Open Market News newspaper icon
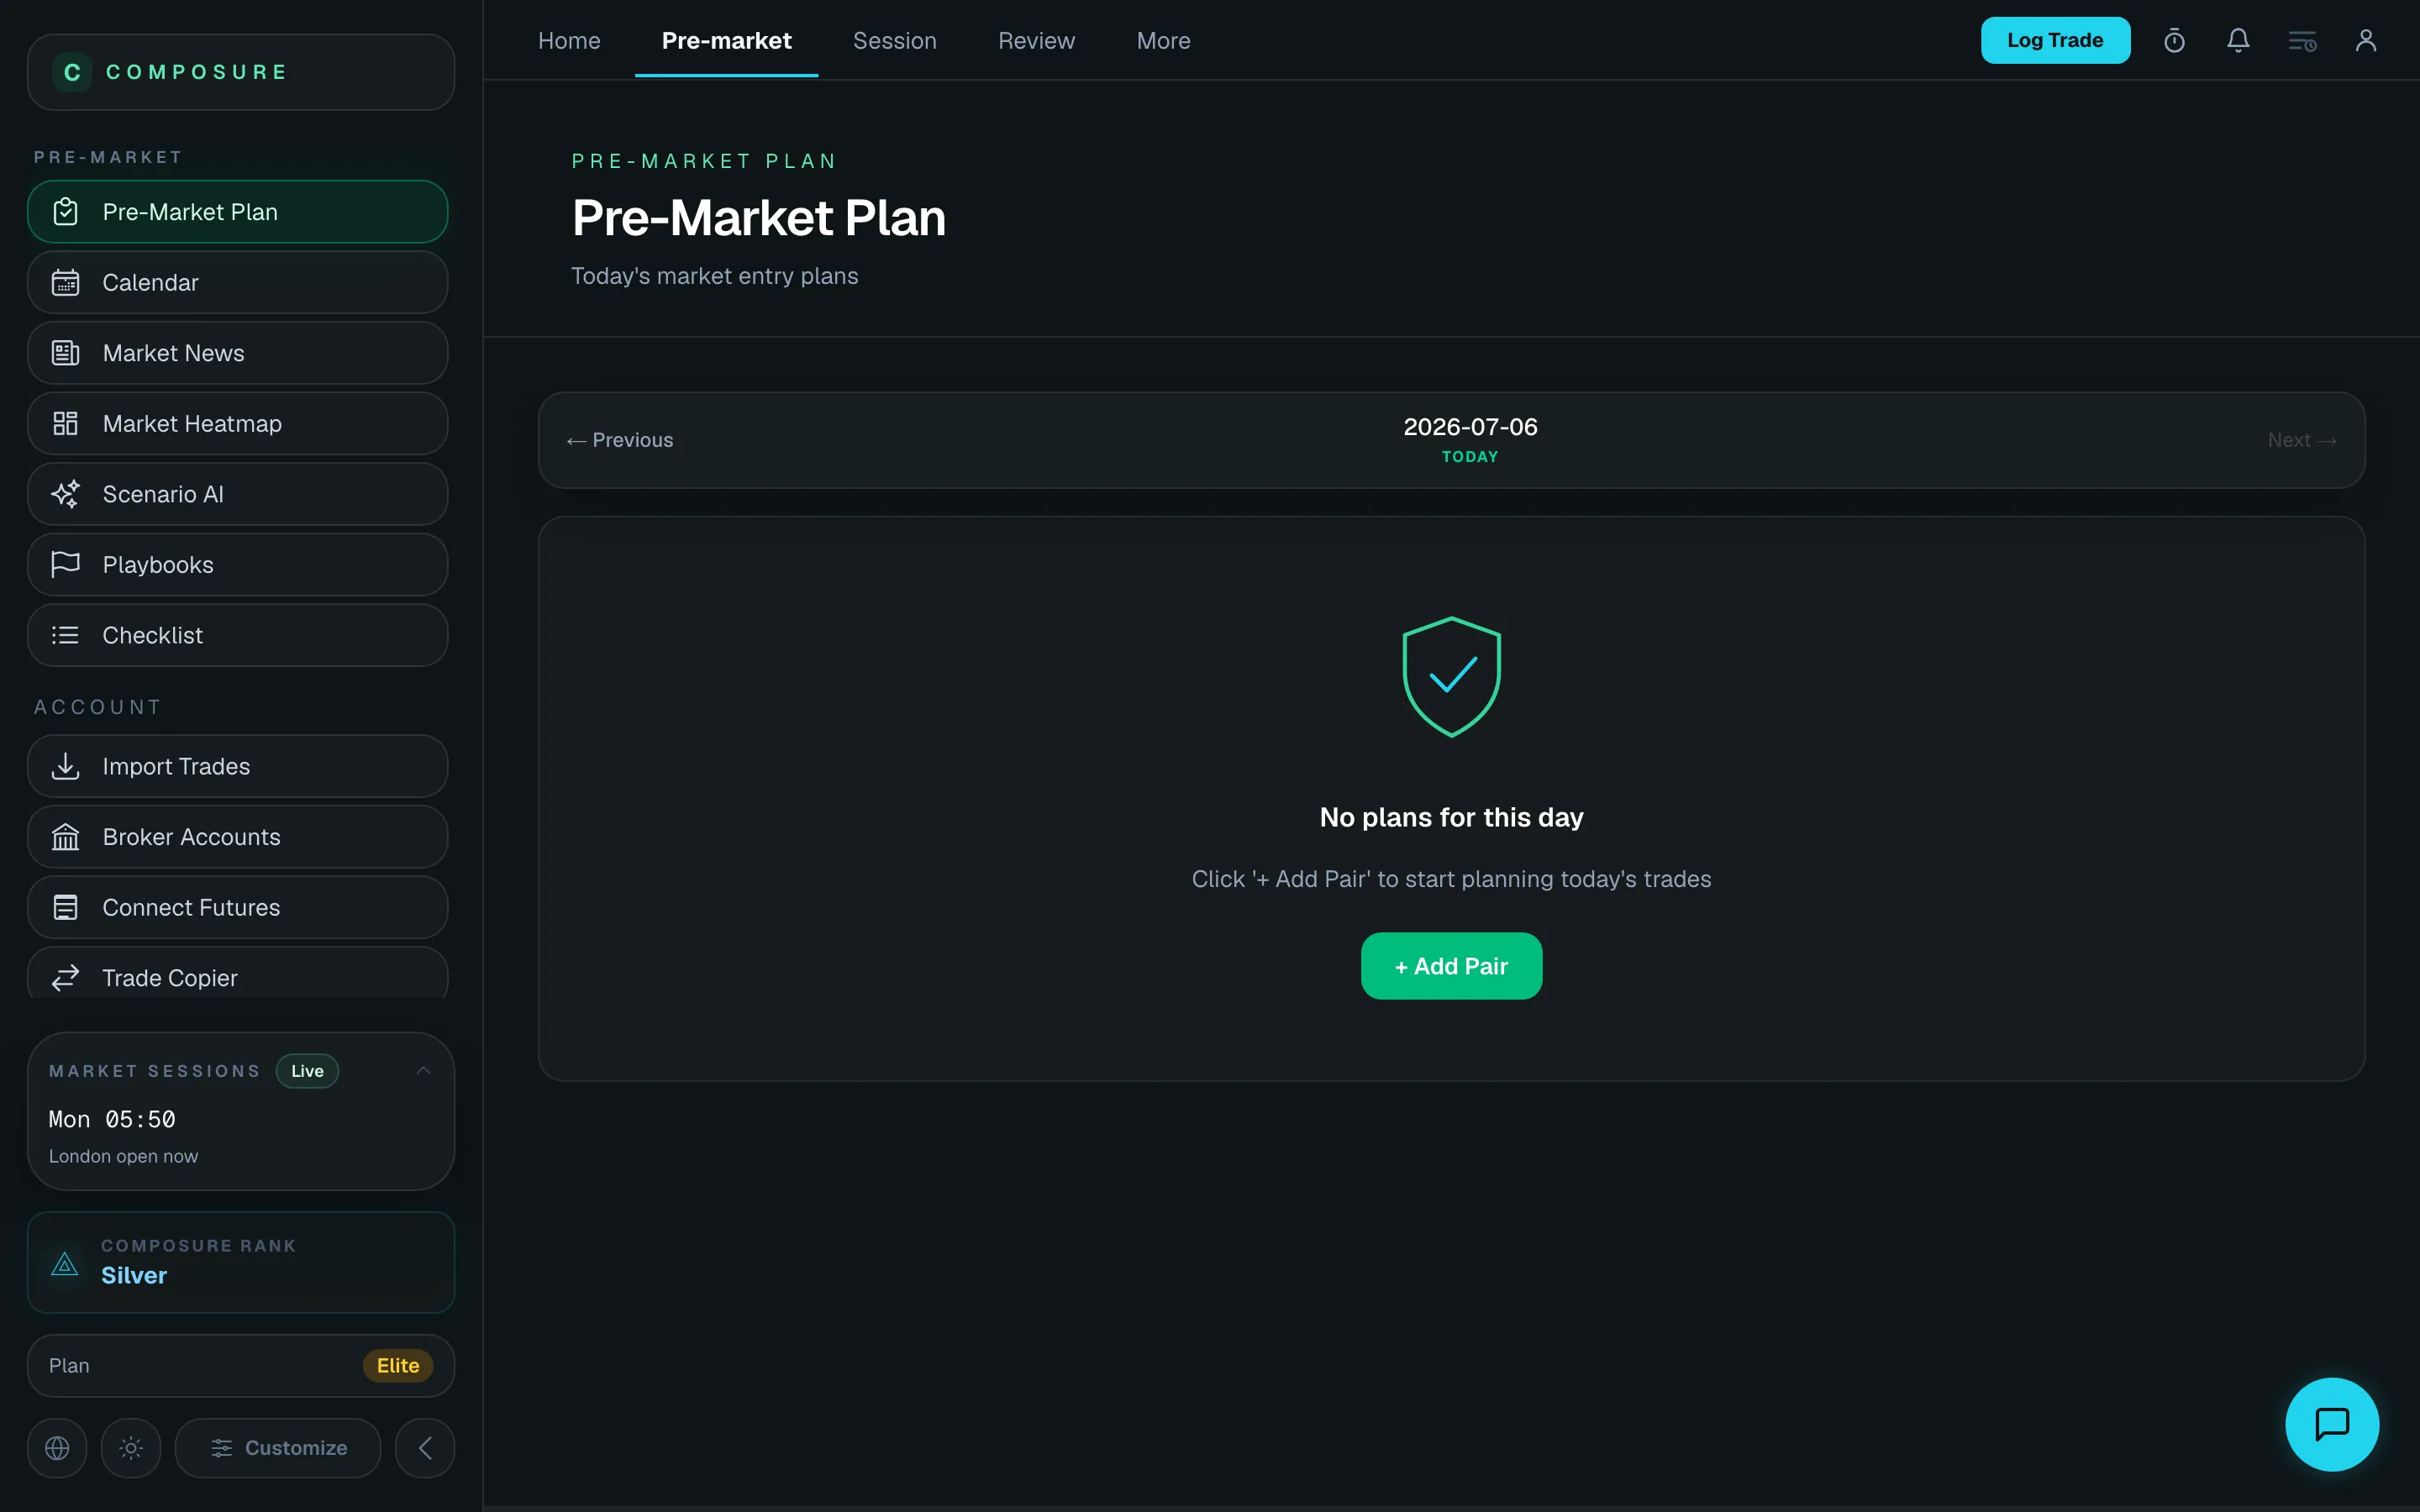The height and width of the screenshot is (1512, 2420). click(x=66, y=353)
